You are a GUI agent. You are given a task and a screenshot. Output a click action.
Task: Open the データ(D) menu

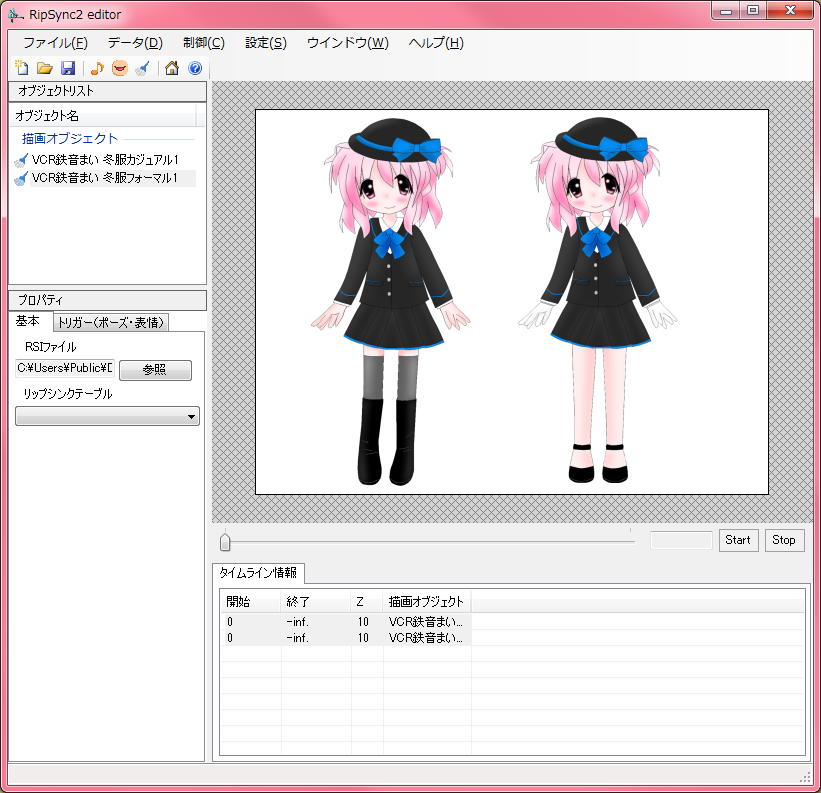(135, 43)
